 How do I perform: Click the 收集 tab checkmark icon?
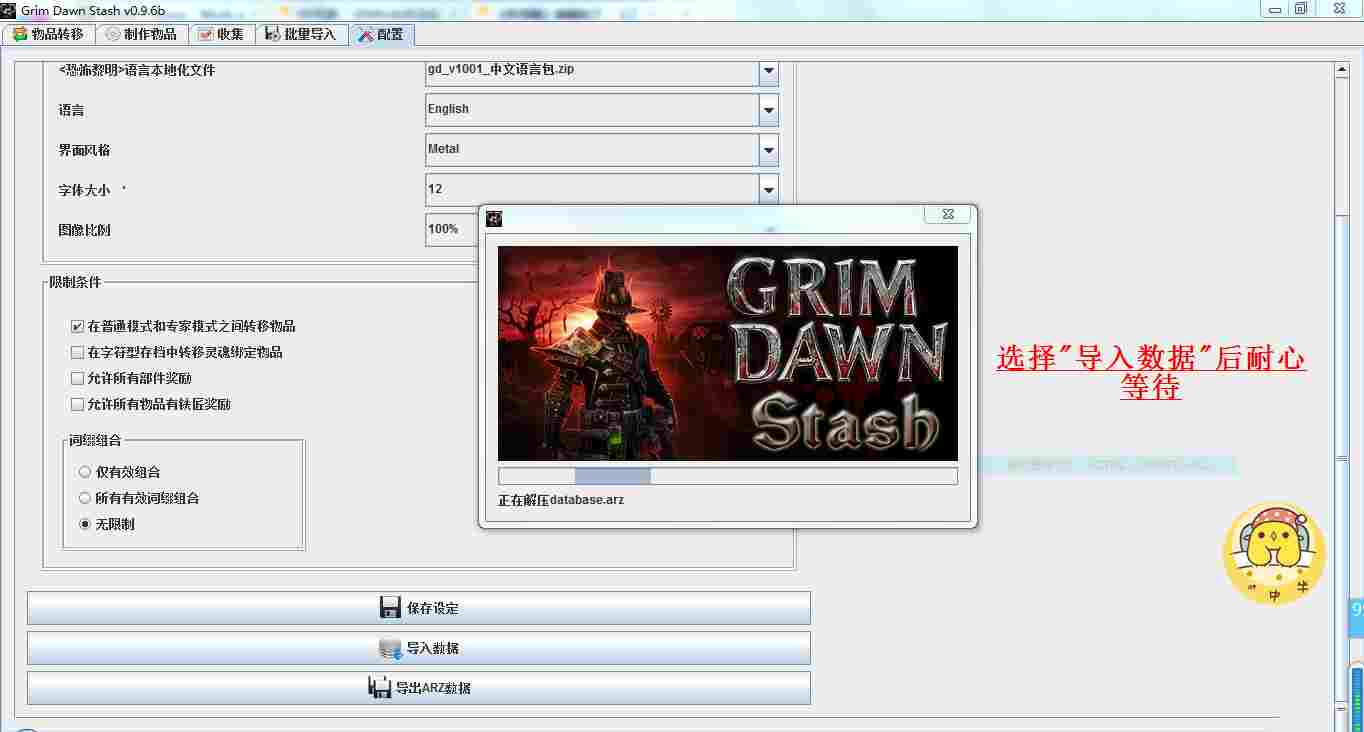(x=205, y=34)
